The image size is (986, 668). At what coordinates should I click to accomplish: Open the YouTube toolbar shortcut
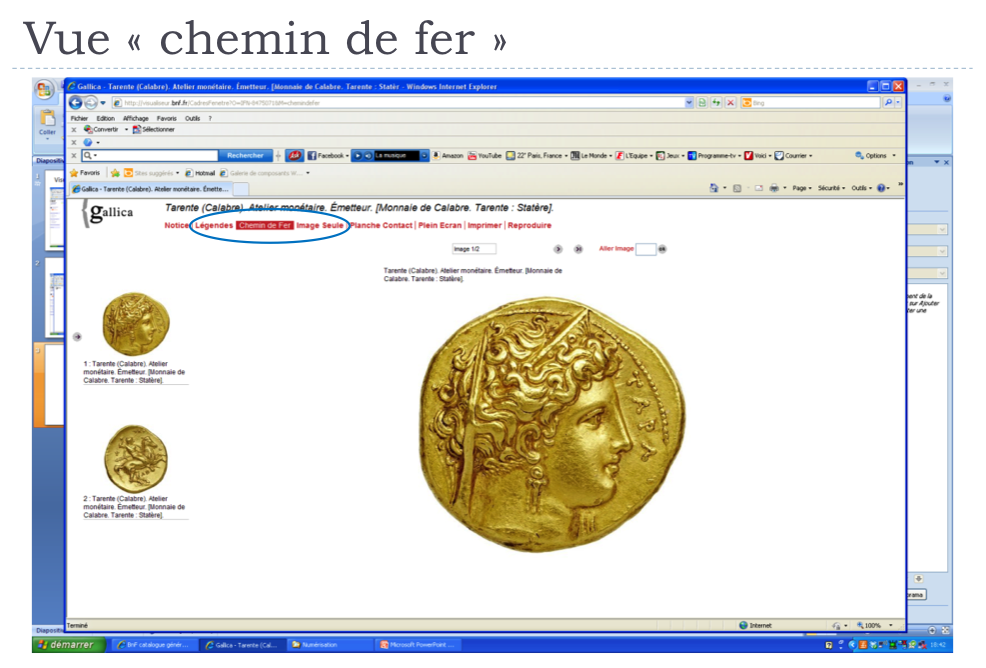(485, 155)
